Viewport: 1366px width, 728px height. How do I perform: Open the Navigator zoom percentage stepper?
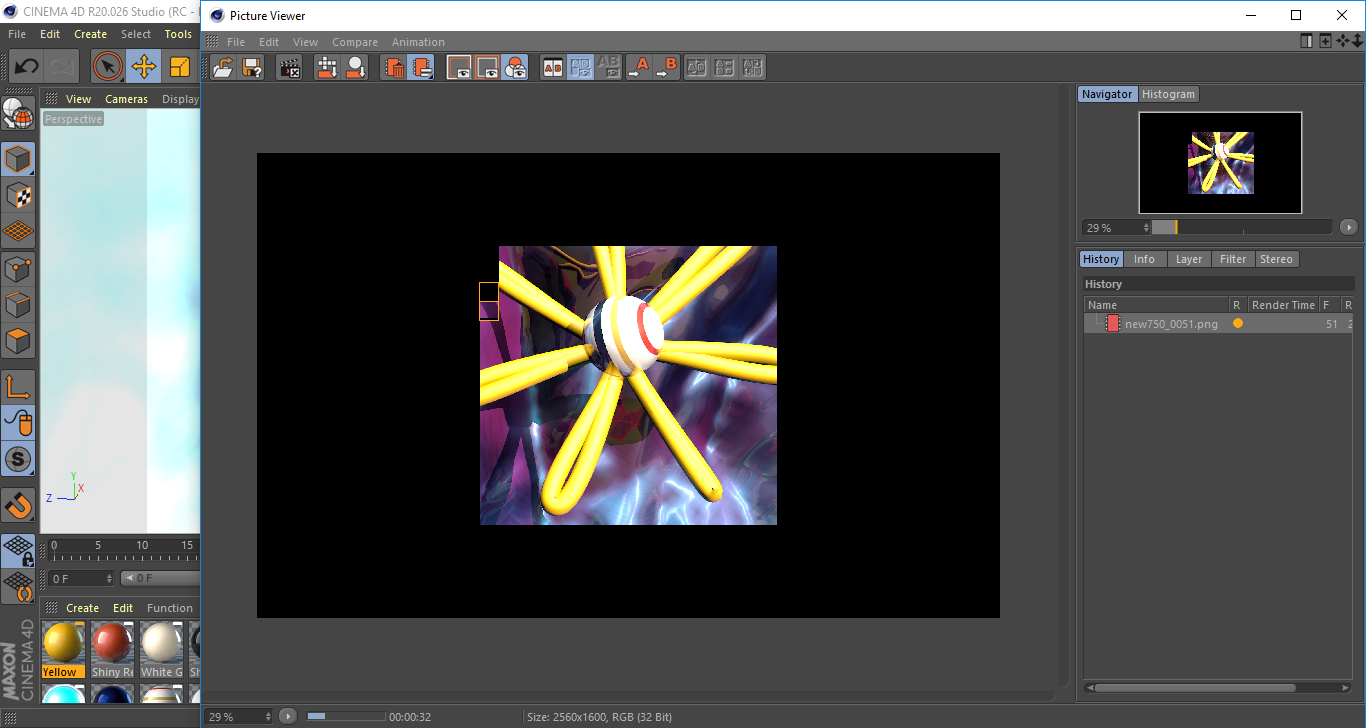click(x=1147, y=227)
